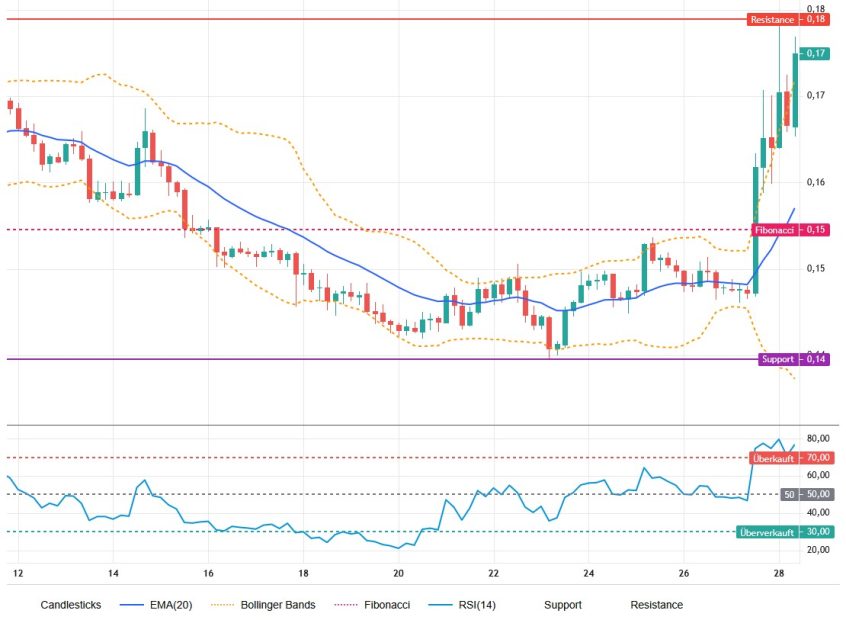Click the date label 20 on time axis

pos(398,573)
